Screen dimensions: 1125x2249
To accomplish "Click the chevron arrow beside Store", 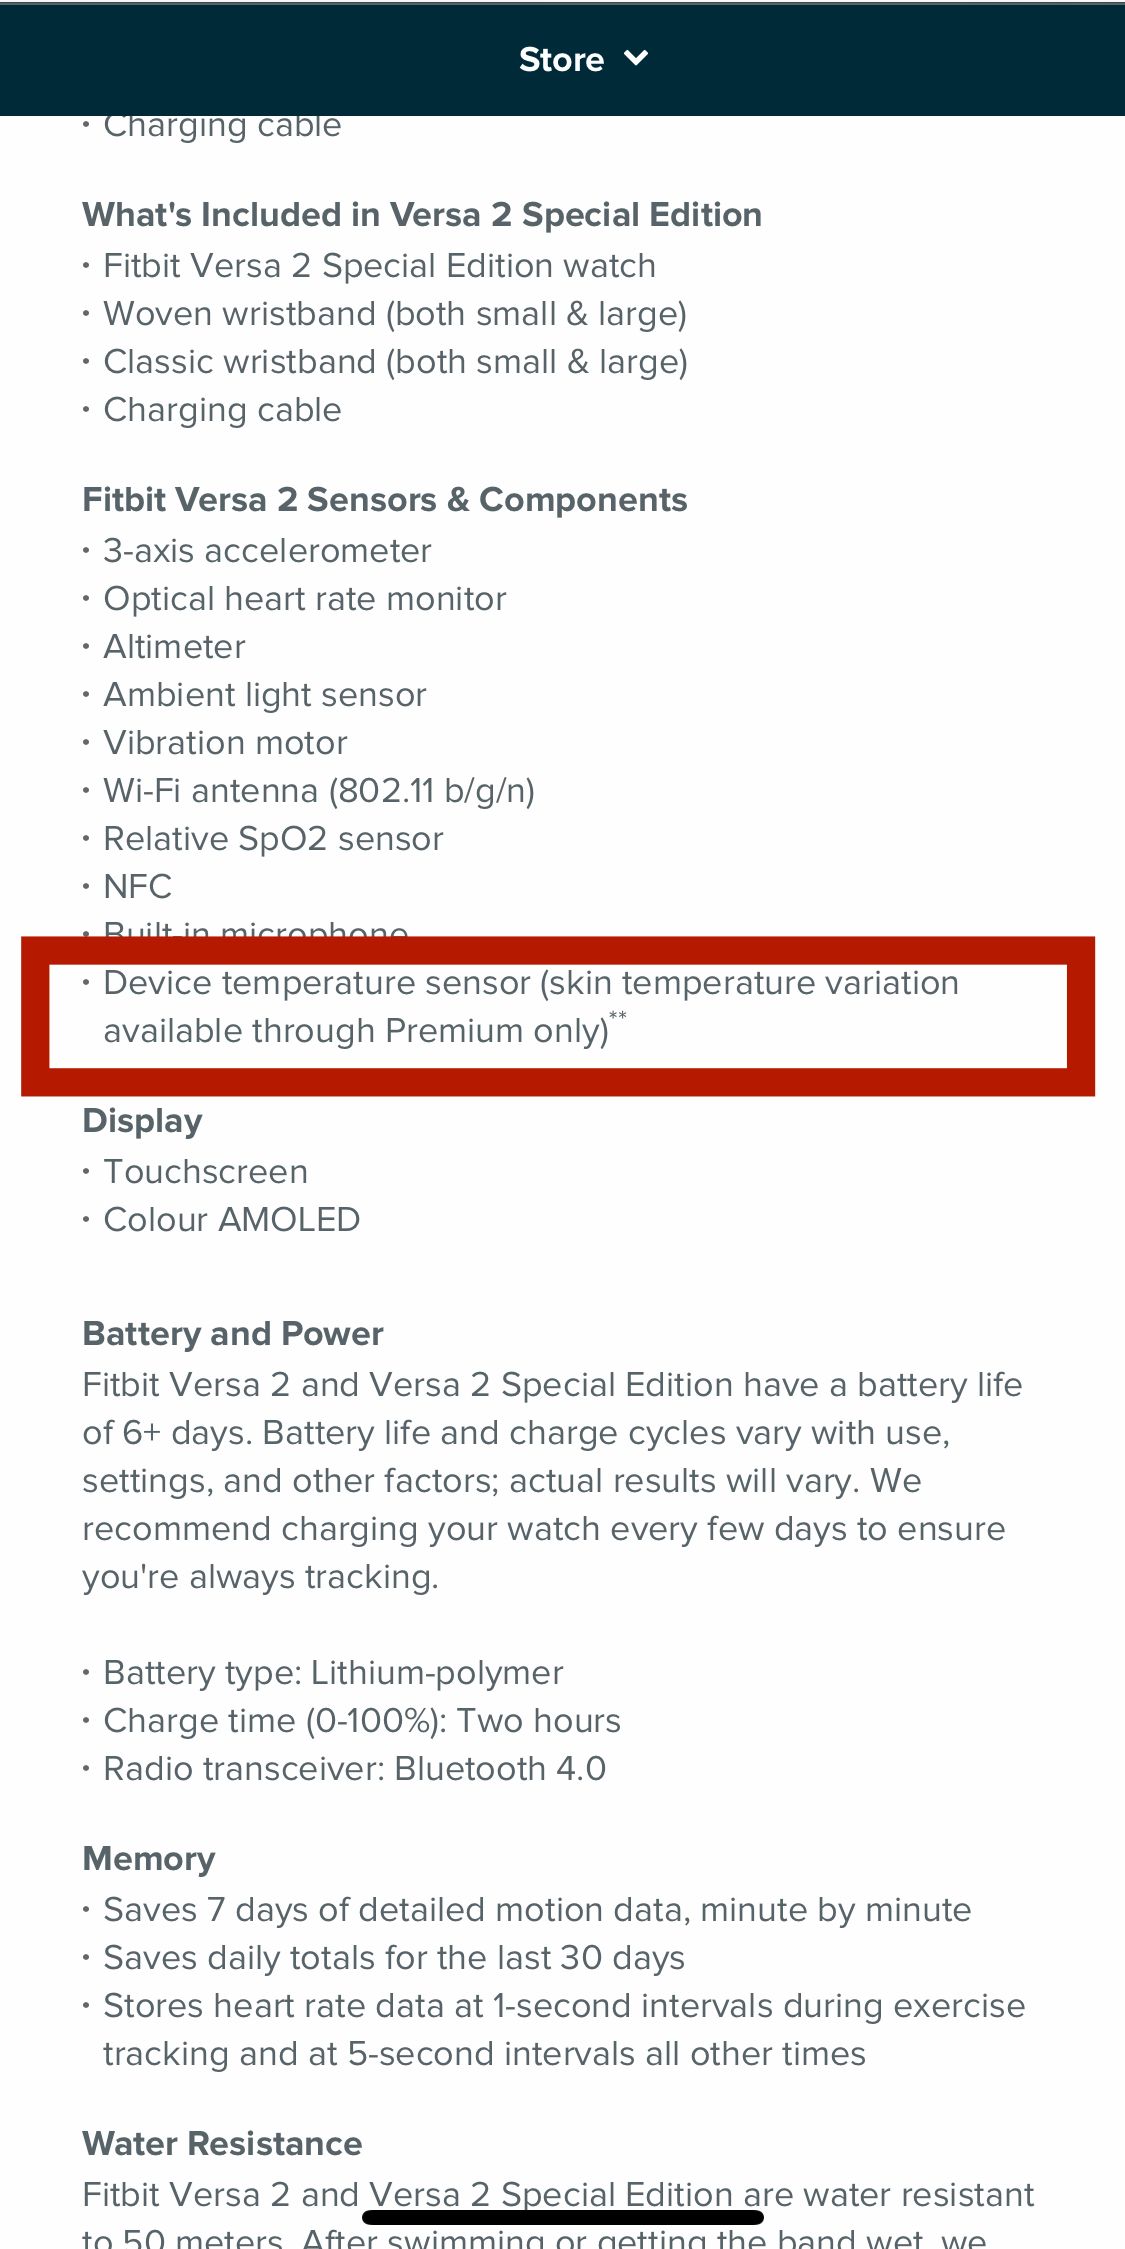I will (x=636, y=59).
